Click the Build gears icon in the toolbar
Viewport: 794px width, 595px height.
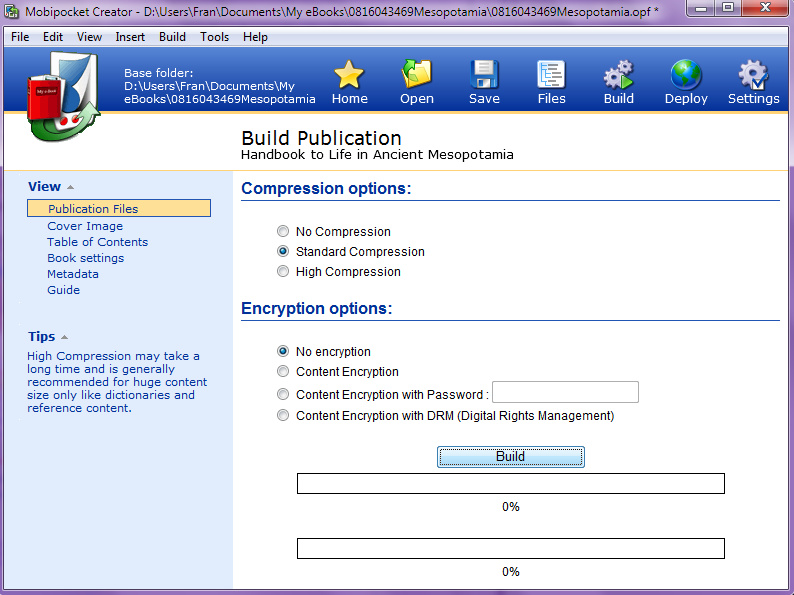coord(618,74)
